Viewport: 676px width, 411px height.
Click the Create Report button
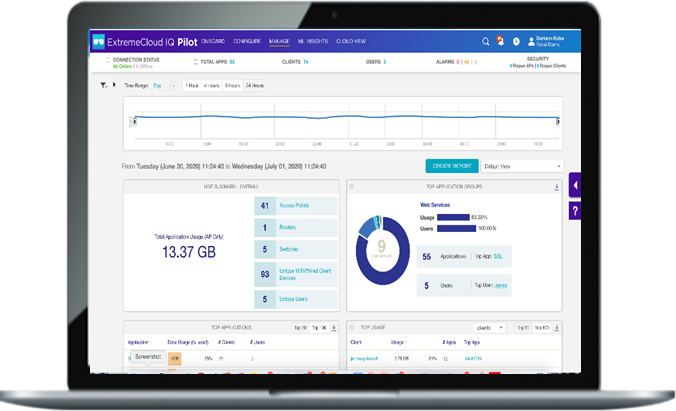point(452,166)
